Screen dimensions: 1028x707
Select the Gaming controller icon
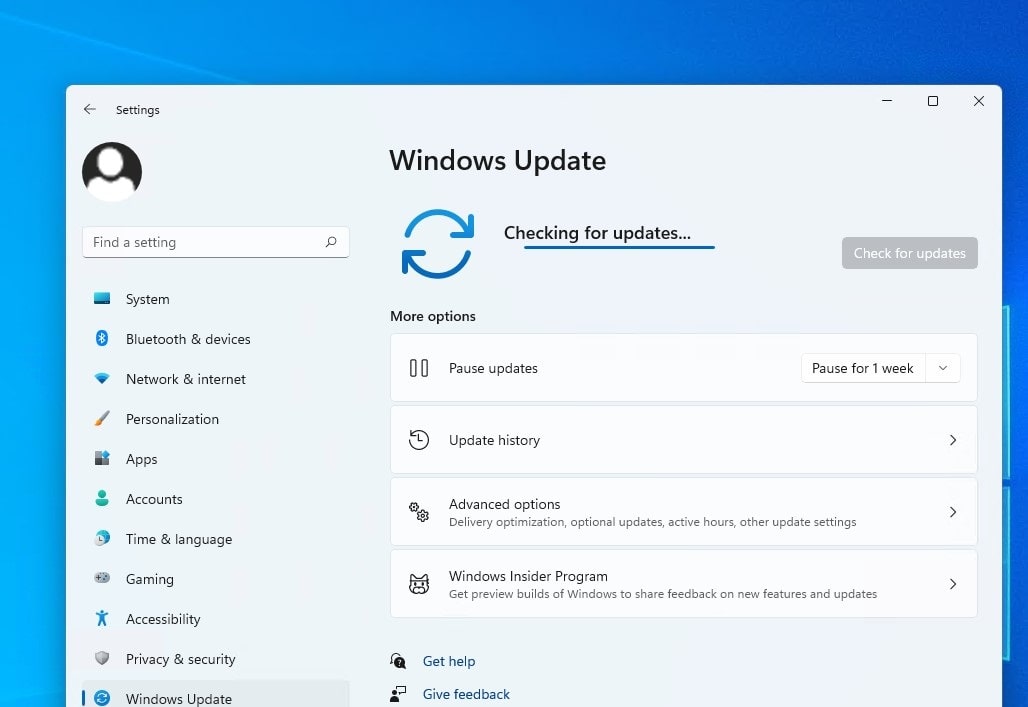pyautogui.click(x=102, y=578)
